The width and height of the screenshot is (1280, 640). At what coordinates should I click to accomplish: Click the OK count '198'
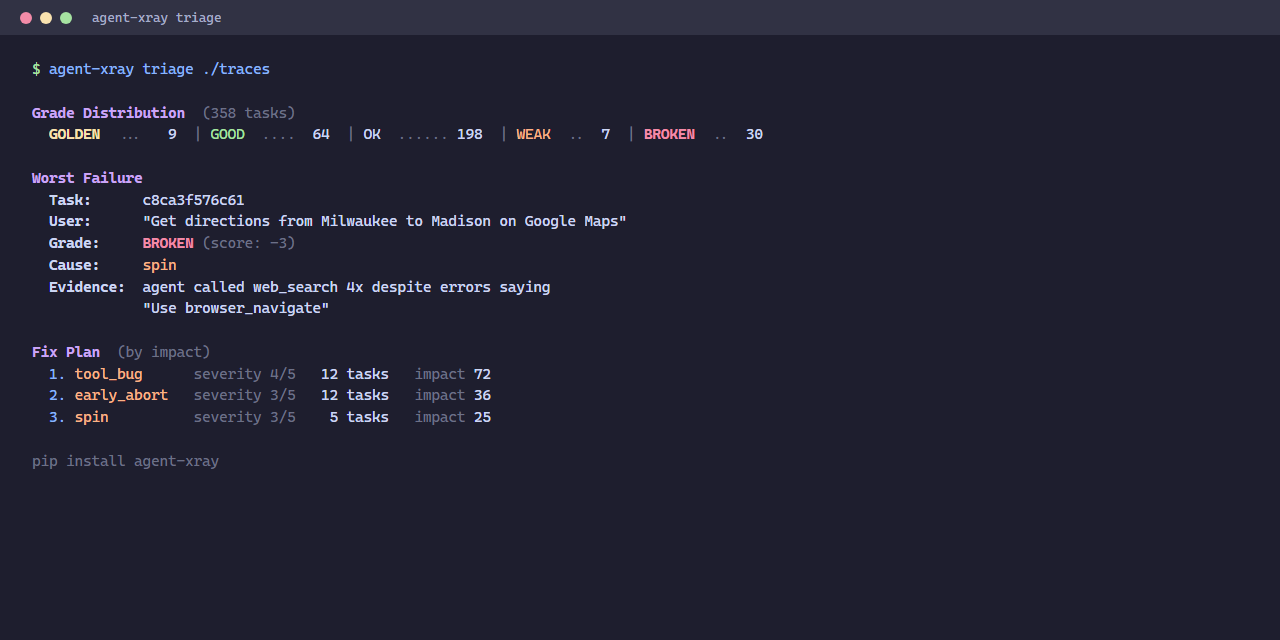[x=470, y=134]
